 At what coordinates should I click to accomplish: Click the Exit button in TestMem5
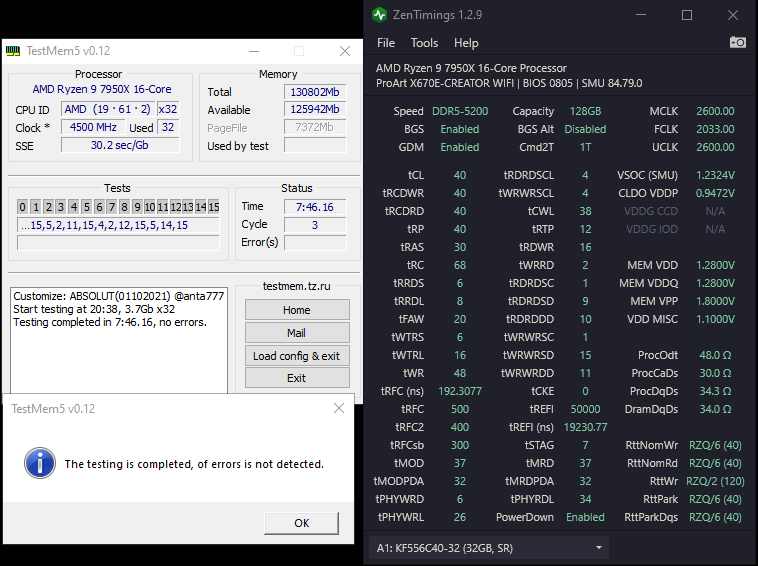pos(296,378)
